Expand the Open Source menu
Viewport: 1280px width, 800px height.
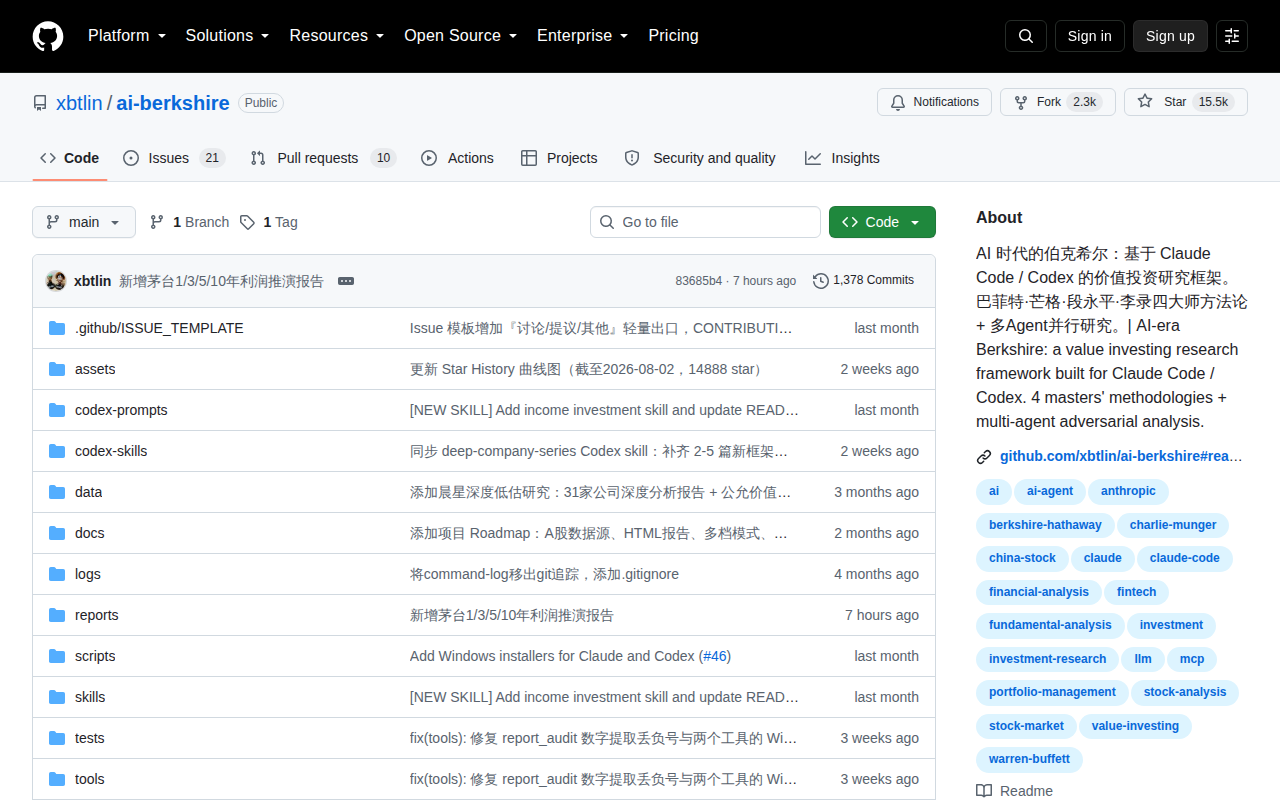(461, 36)
